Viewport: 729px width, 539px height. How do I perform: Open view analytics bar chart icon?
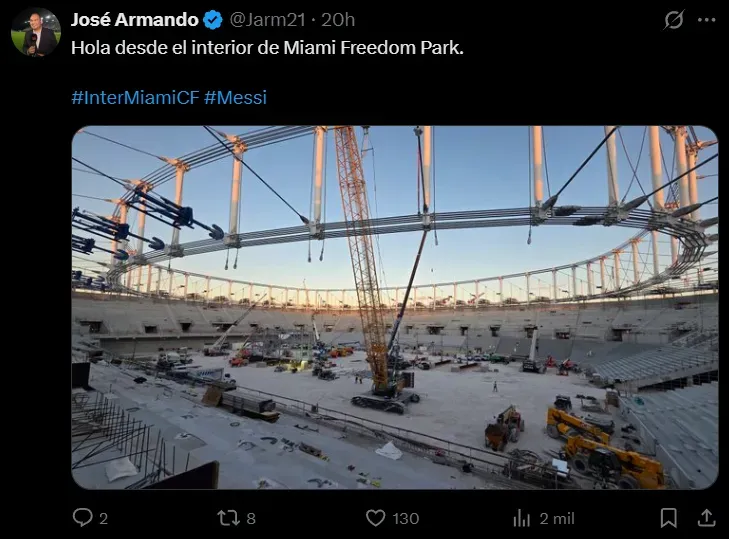click(522, 518)
